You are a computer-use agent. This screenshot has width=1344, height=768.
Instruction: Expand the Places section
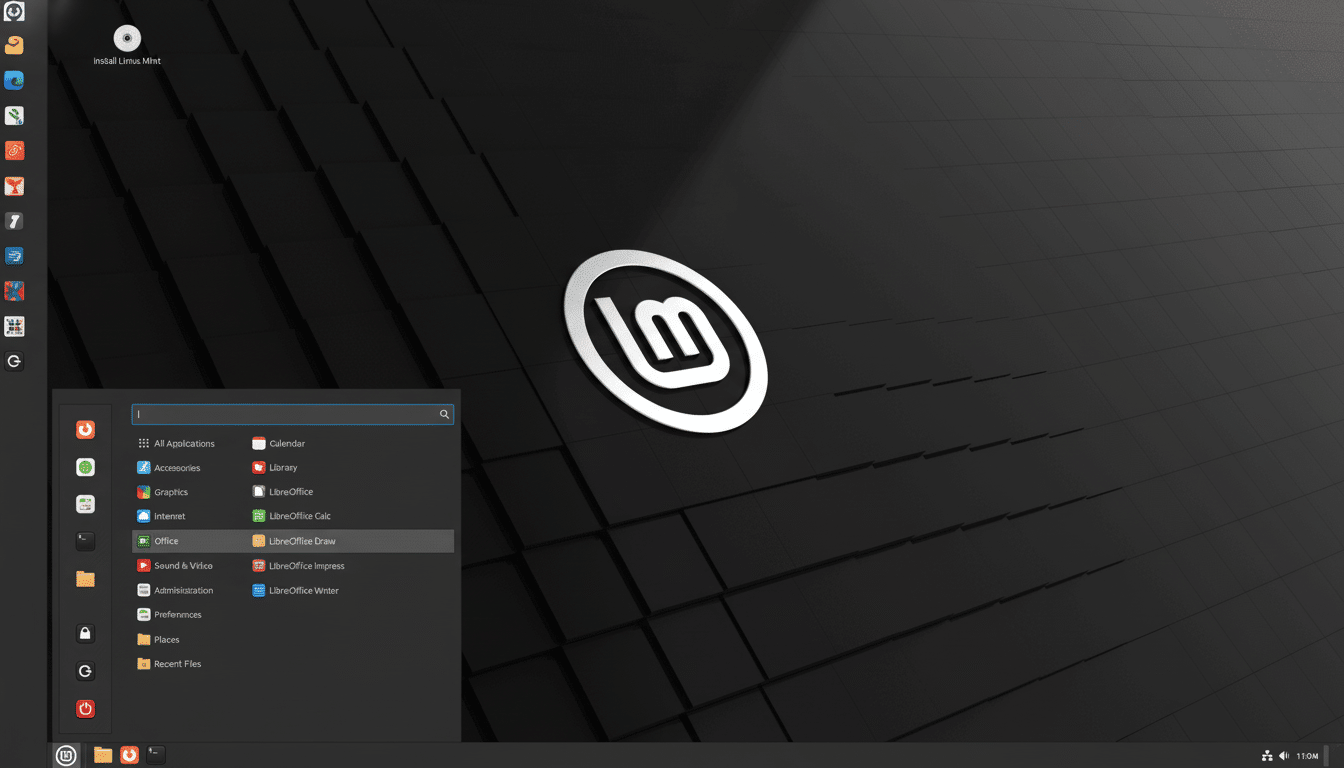tap(166, 639)
